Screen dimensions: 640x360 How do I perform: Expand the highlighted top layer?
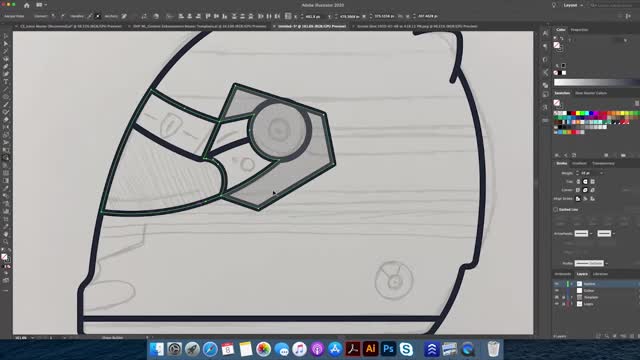[x=571, y=284]
